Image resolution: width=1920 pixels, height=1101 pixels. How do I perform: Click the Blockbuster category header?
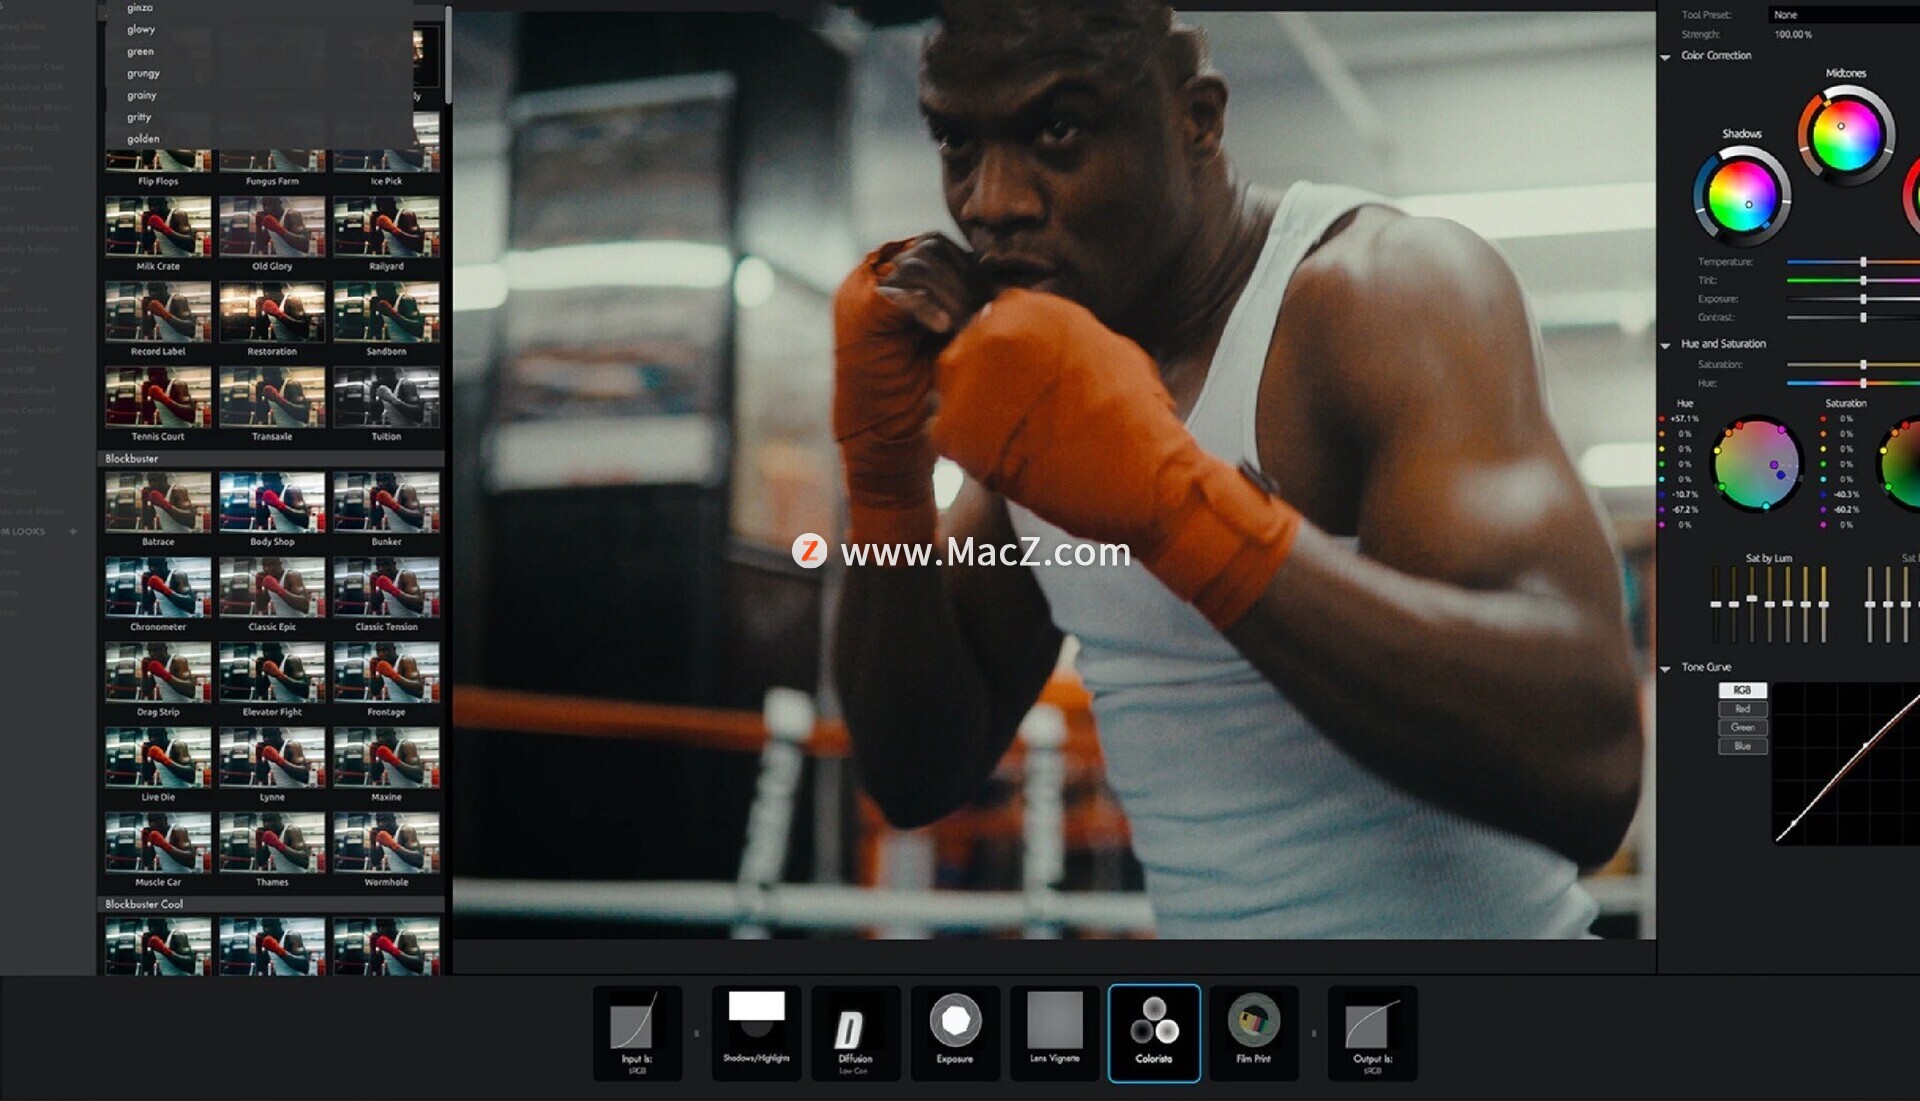coord(132,459)
